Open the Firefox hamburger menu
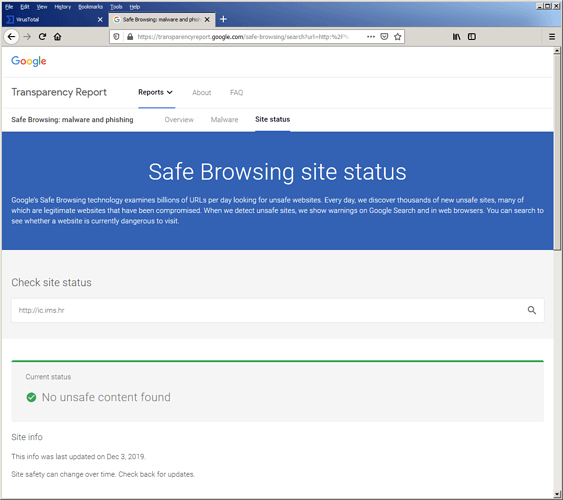The width and height of the screenshot is (563, 500). (x=552, y=37)
